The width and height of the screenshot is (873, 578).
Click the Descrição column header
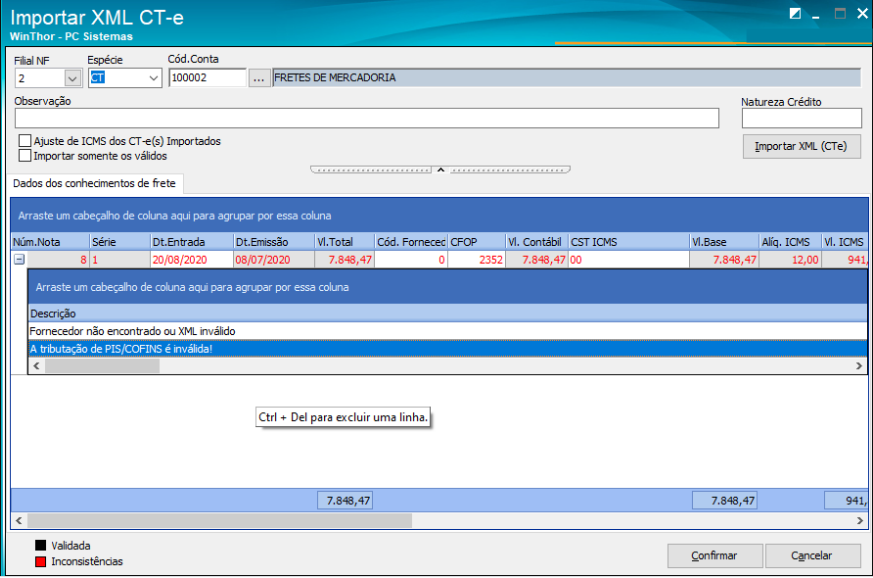448,313
